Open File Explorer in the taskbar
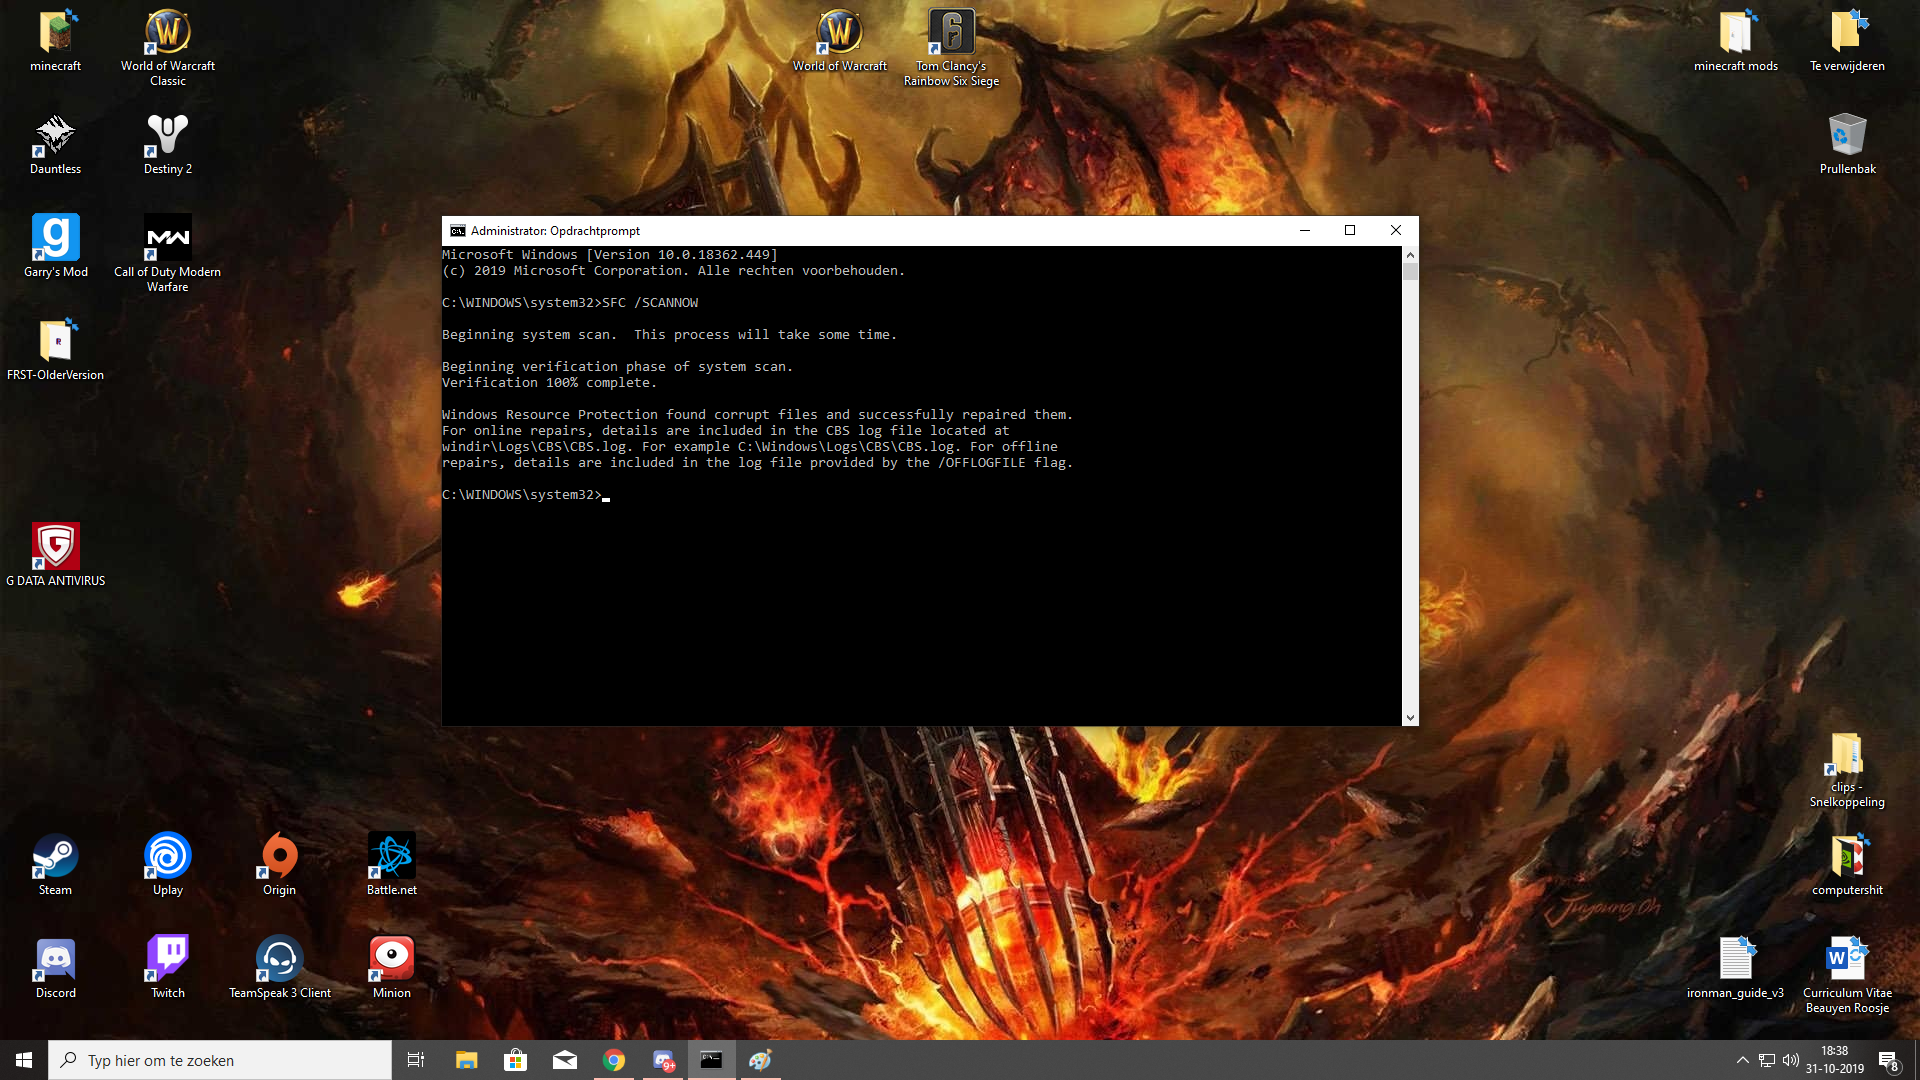 466,1060
